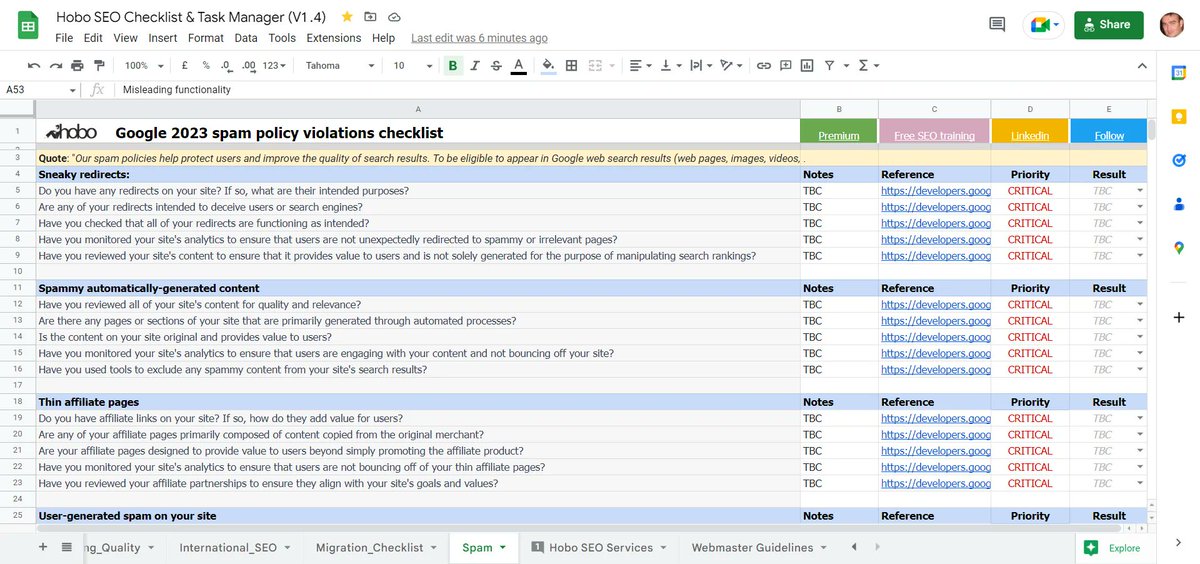Open the vertical align dropdown
This screenshot has width=1200, height=564.
tap(670, 66)
